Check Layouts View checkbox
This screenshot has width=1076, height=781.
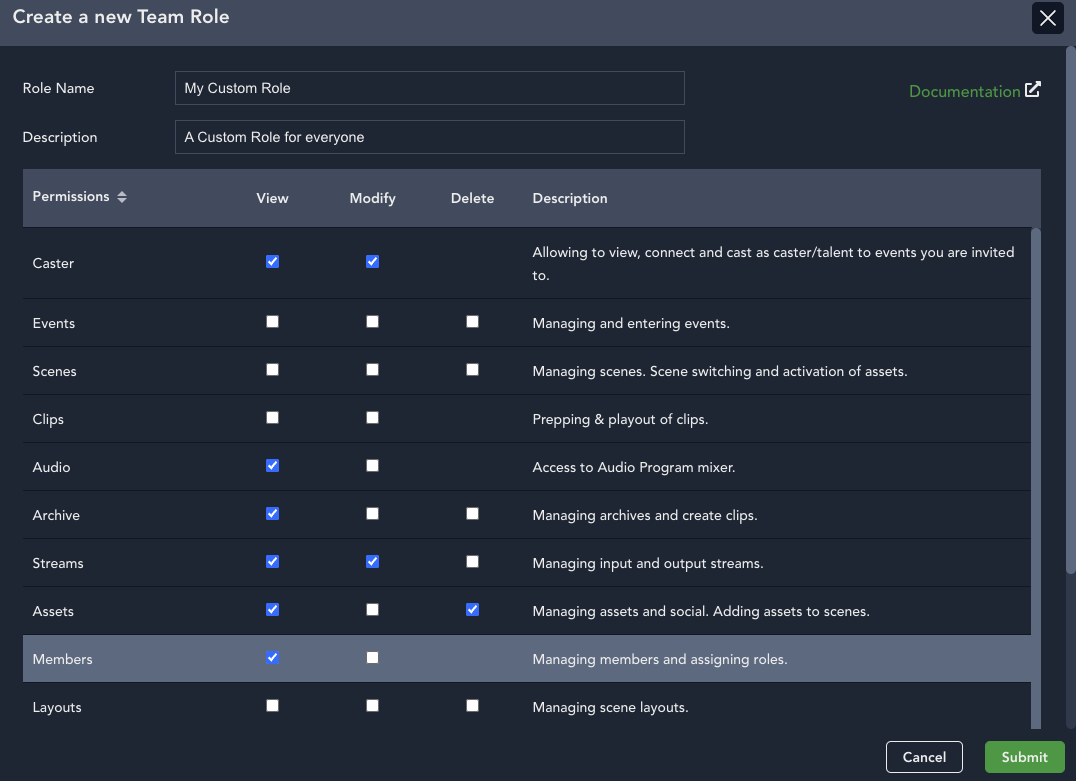click(x=272, y=706)
